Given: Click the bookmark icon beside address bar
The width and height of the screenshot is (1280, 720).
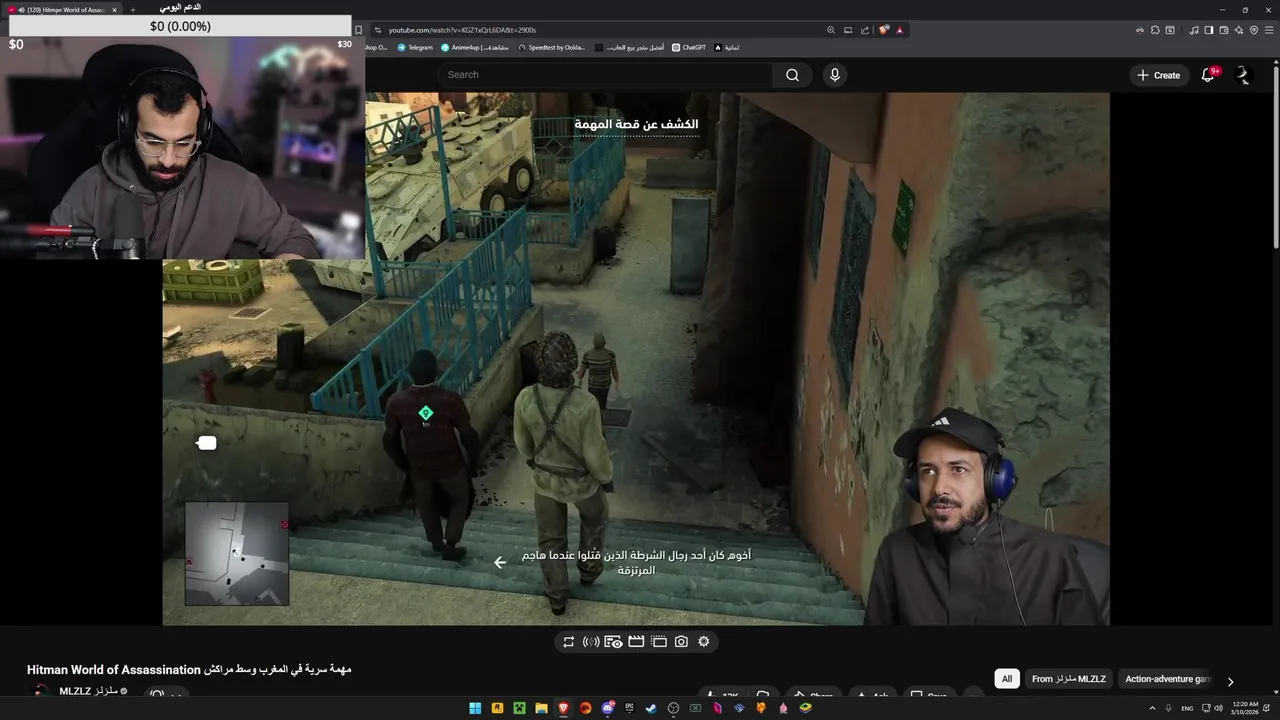Looking at the screenshot, I should [x=358, y=30].
